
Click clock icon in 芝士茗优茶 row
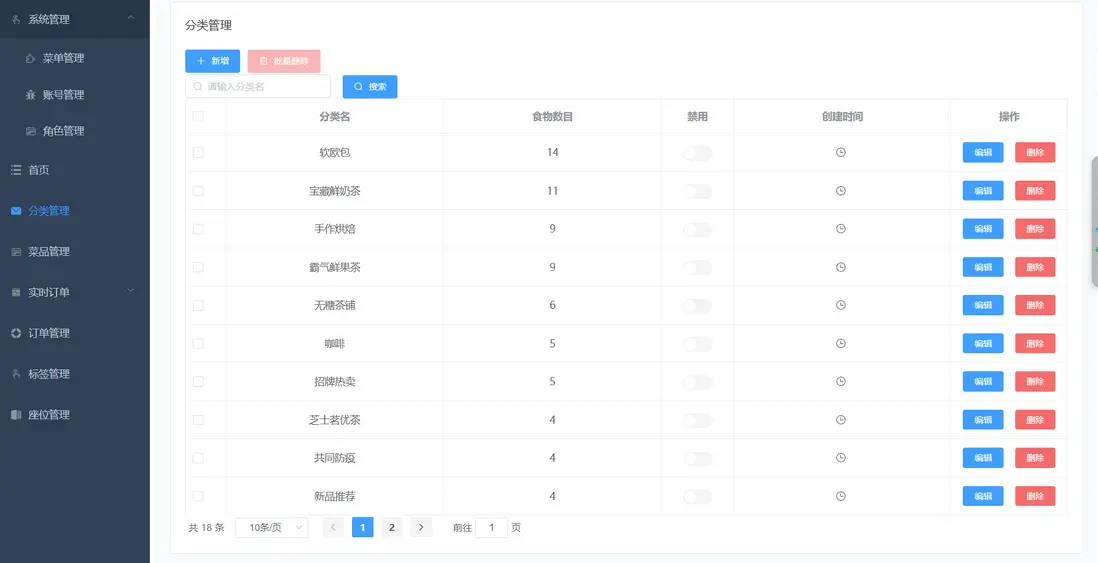coord(841,419)
